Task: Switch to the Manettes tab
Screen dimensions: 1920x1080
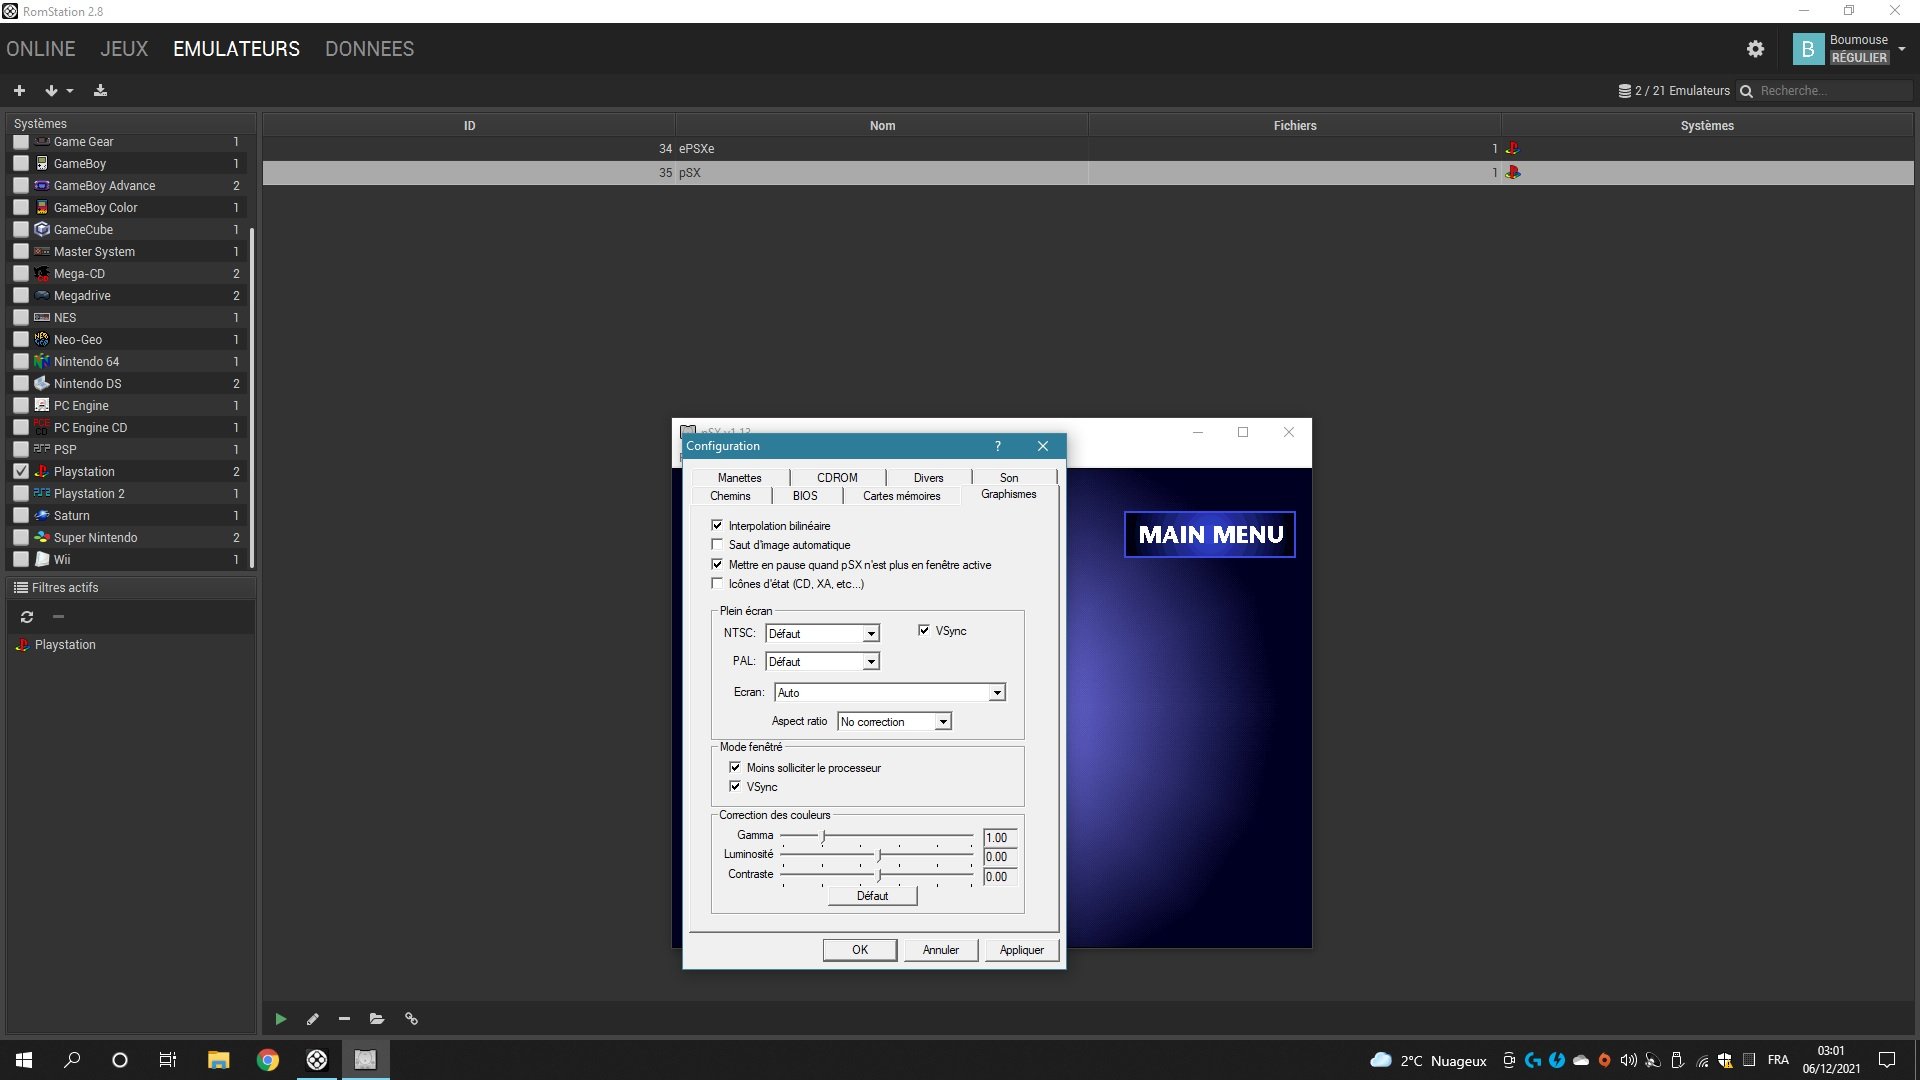Action: coord(739,477)
